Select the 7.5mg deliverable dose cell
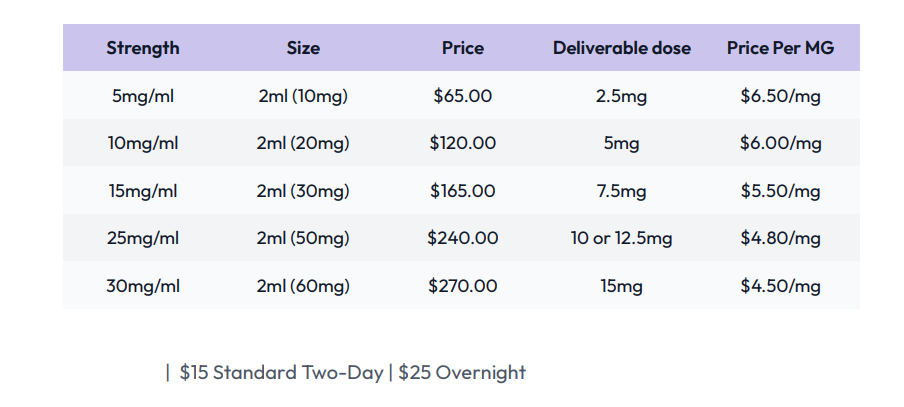This screenshot has width=904, height=407. (x=621, y=191)
